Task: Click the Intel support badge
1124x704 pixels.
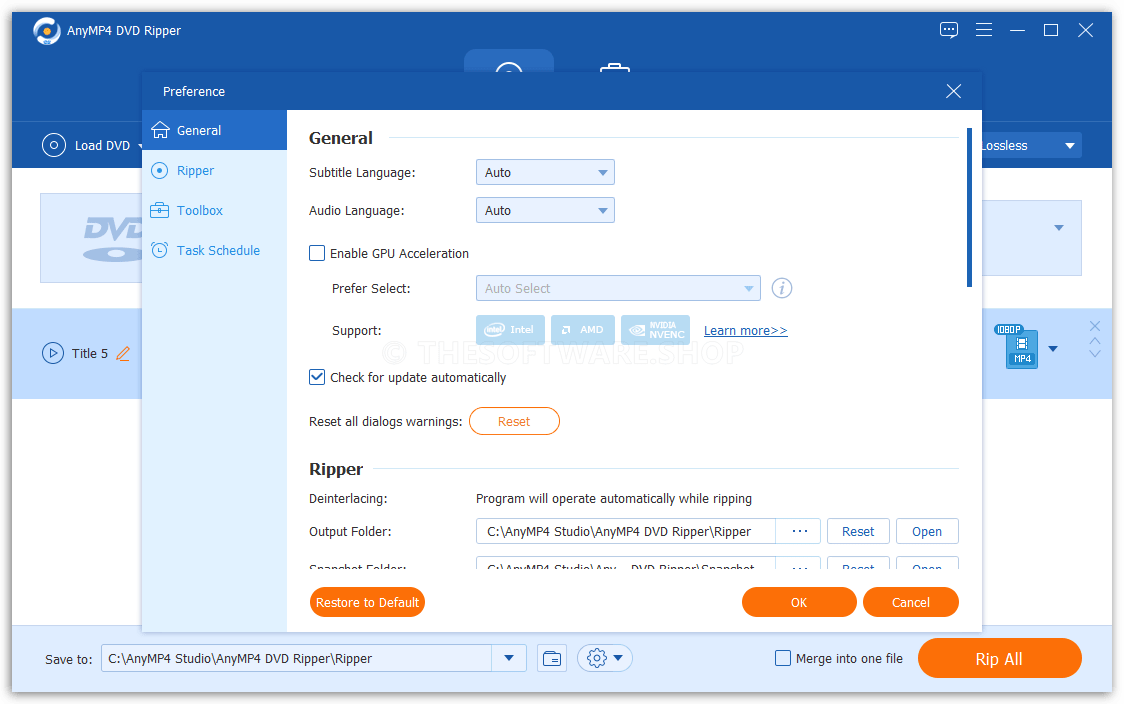Action: 510,330
